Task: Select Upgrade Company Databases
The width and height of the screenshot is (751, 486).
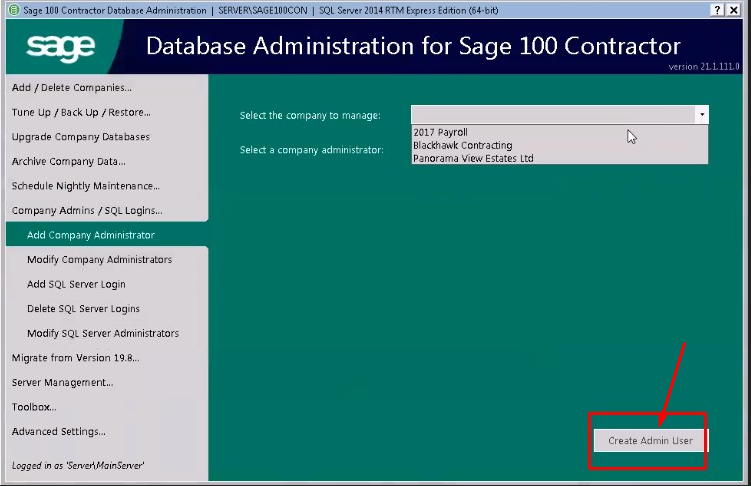Action: (x=80, y=137)
